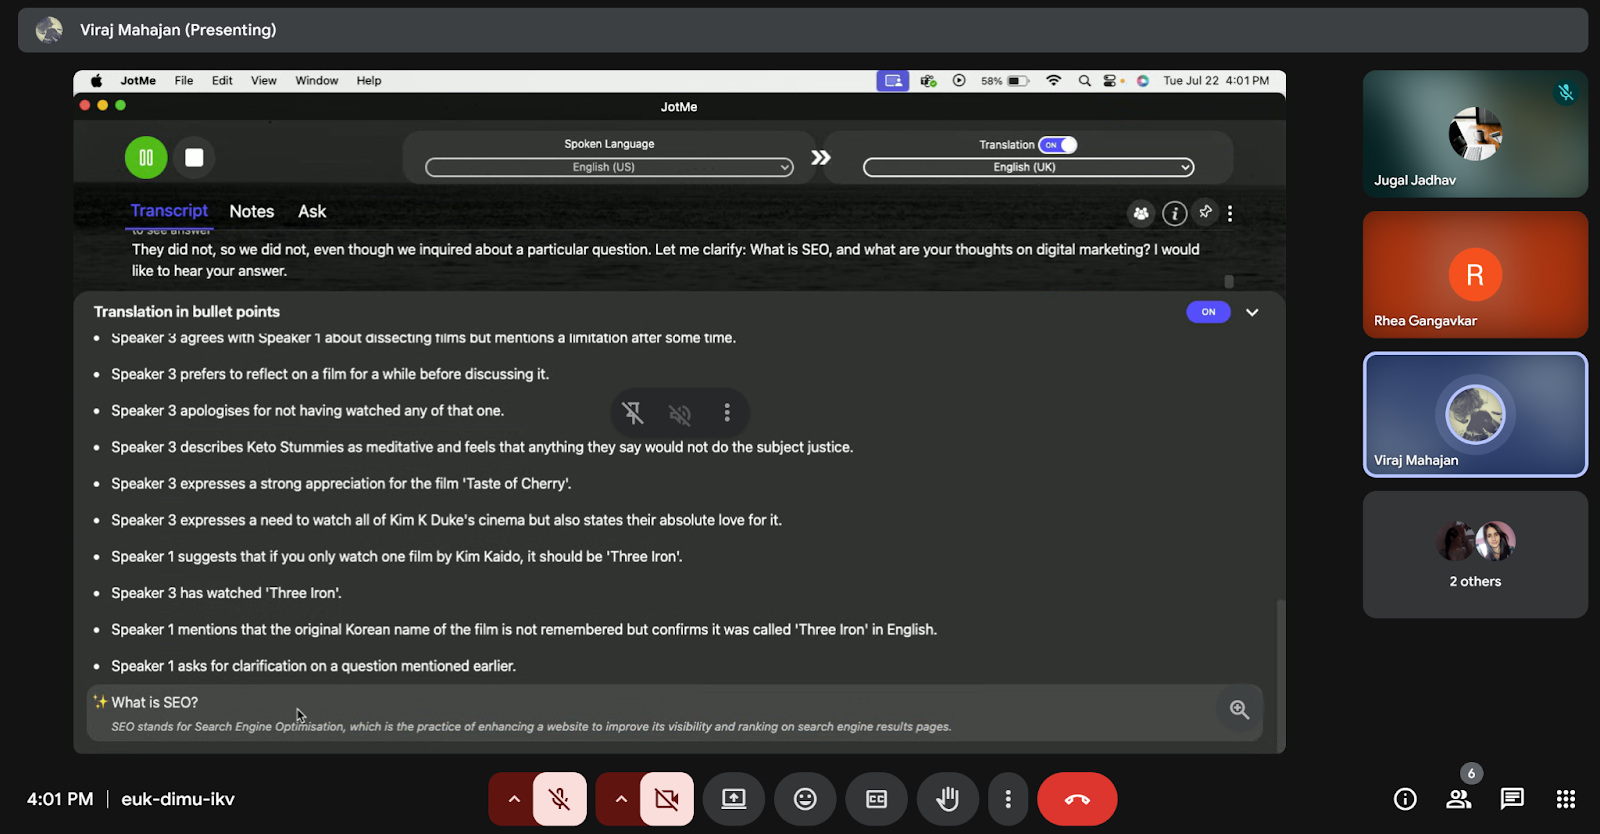Screen dimensions: 1600x834
Task: Open Wi-Fi menu bar icon
Action: (x=1054, y=81)
